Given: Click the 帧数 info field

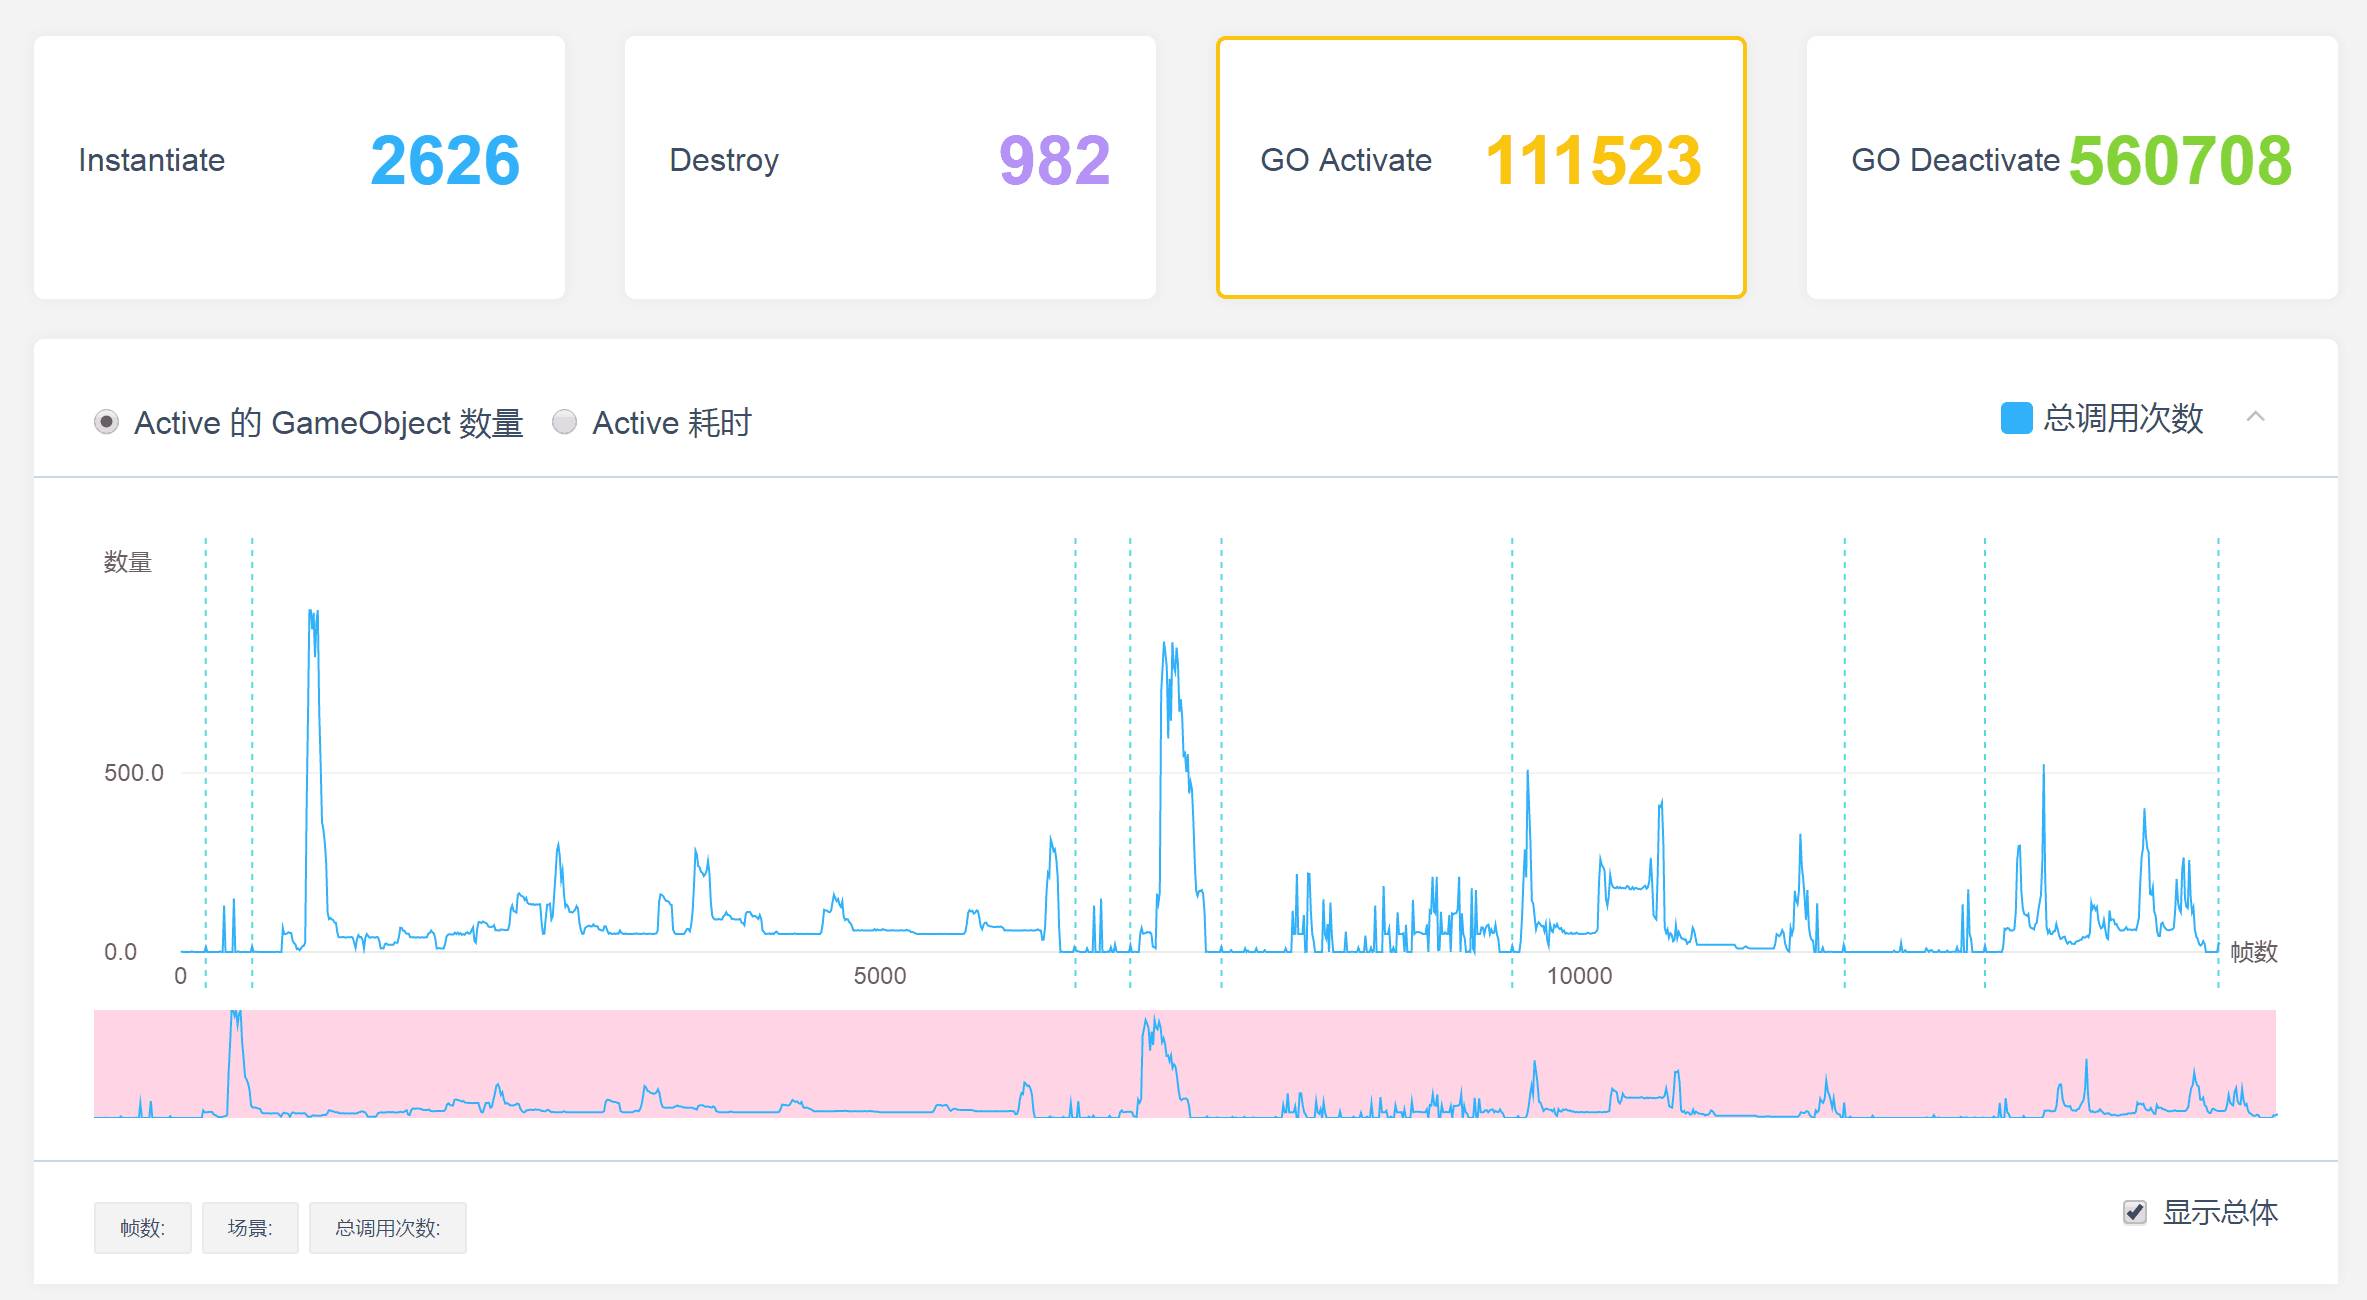Looking at the screenshot, I should tap(142, 1227).
